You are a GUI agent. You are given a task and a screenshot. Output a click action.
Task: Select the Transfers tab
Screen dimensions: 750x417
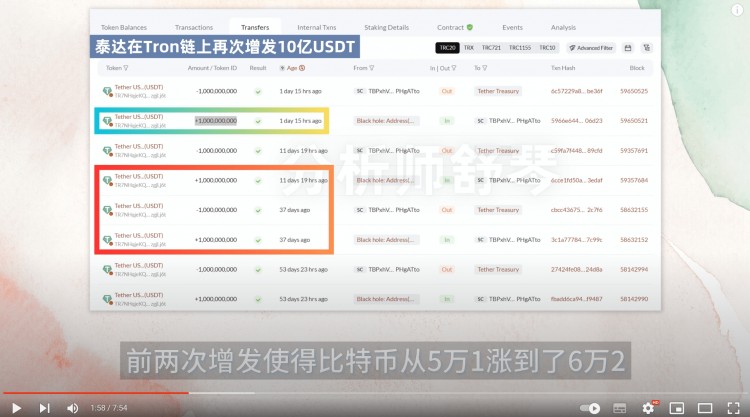[255, 27]
